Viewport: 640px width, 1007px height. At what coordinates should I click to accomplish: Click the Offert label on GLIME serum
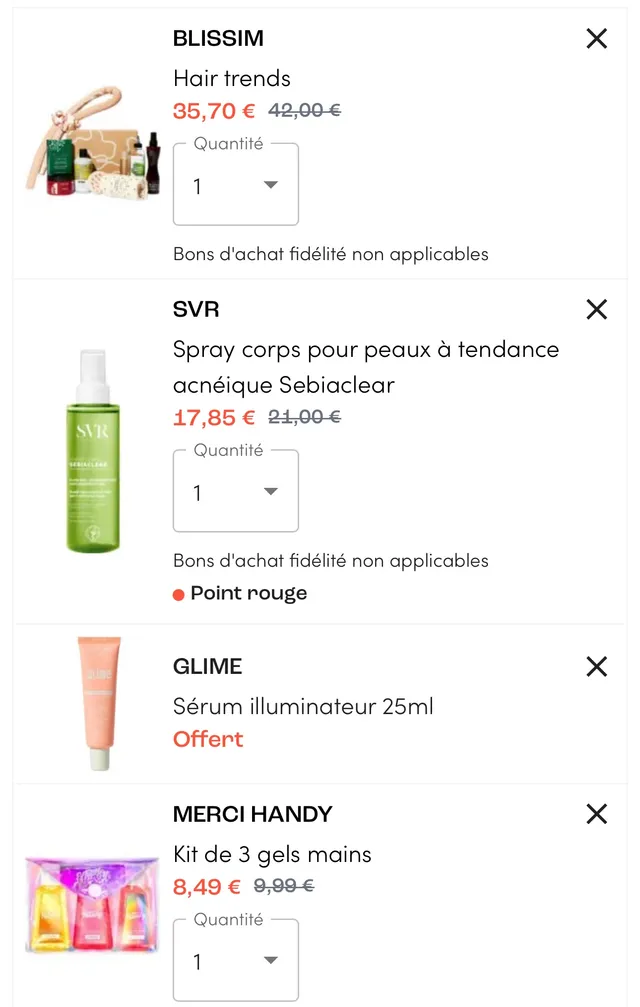pyautogui.click(x=208, y=739)
